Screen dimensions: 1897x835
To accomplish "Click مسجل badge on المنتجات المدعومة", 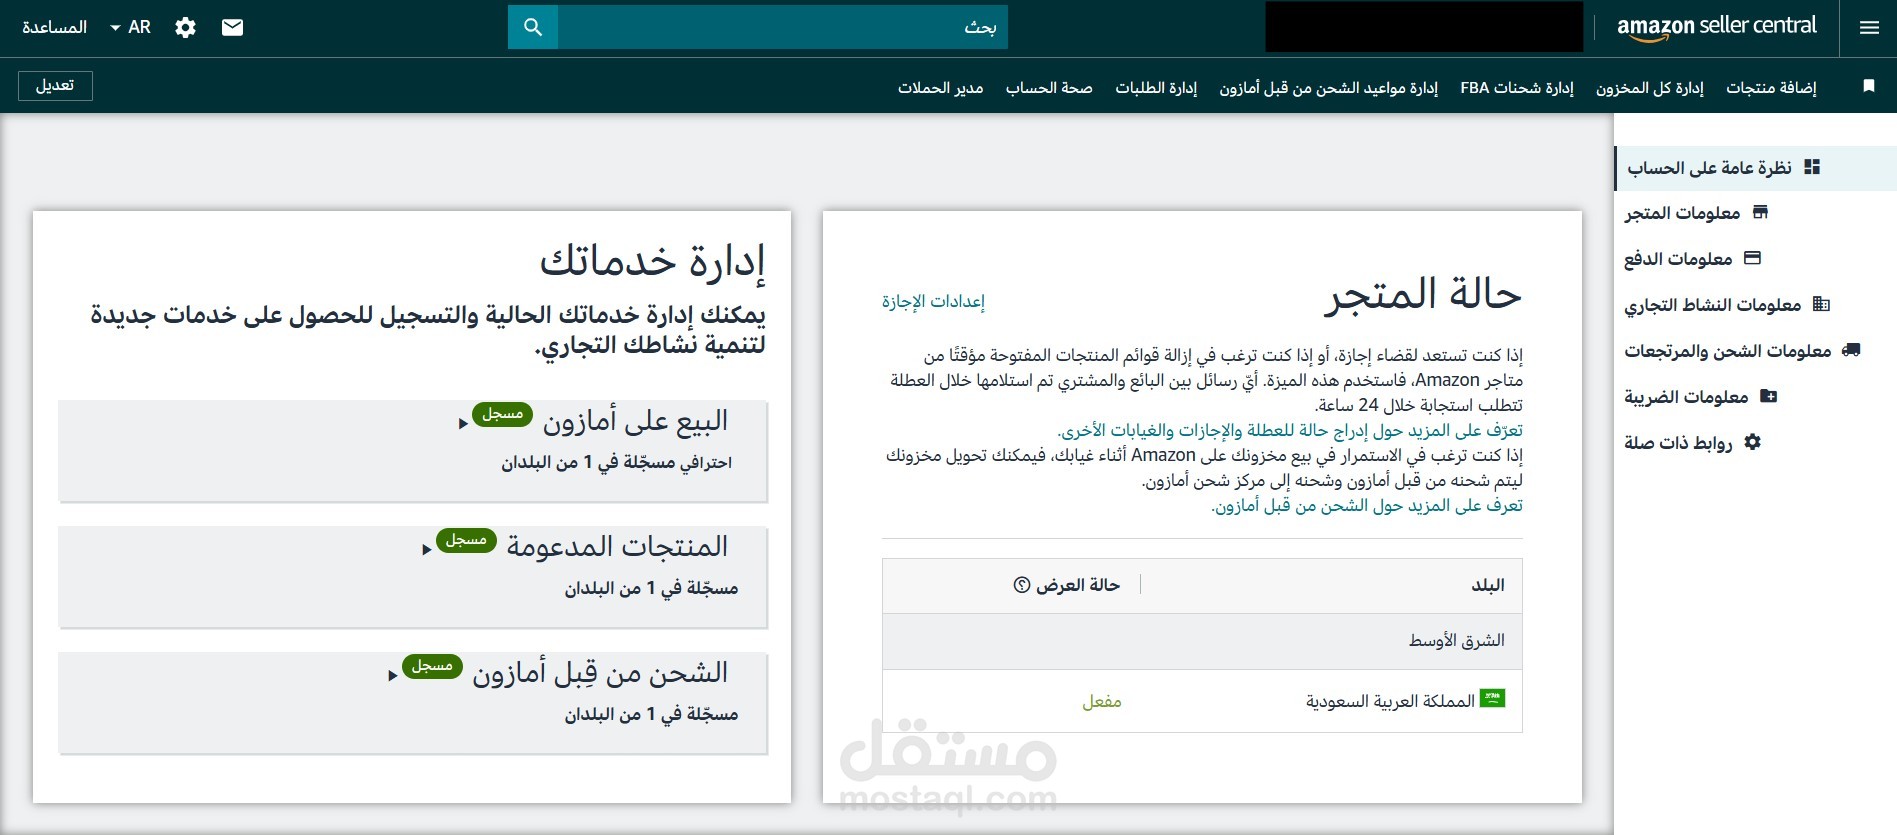I will point(466,540).
